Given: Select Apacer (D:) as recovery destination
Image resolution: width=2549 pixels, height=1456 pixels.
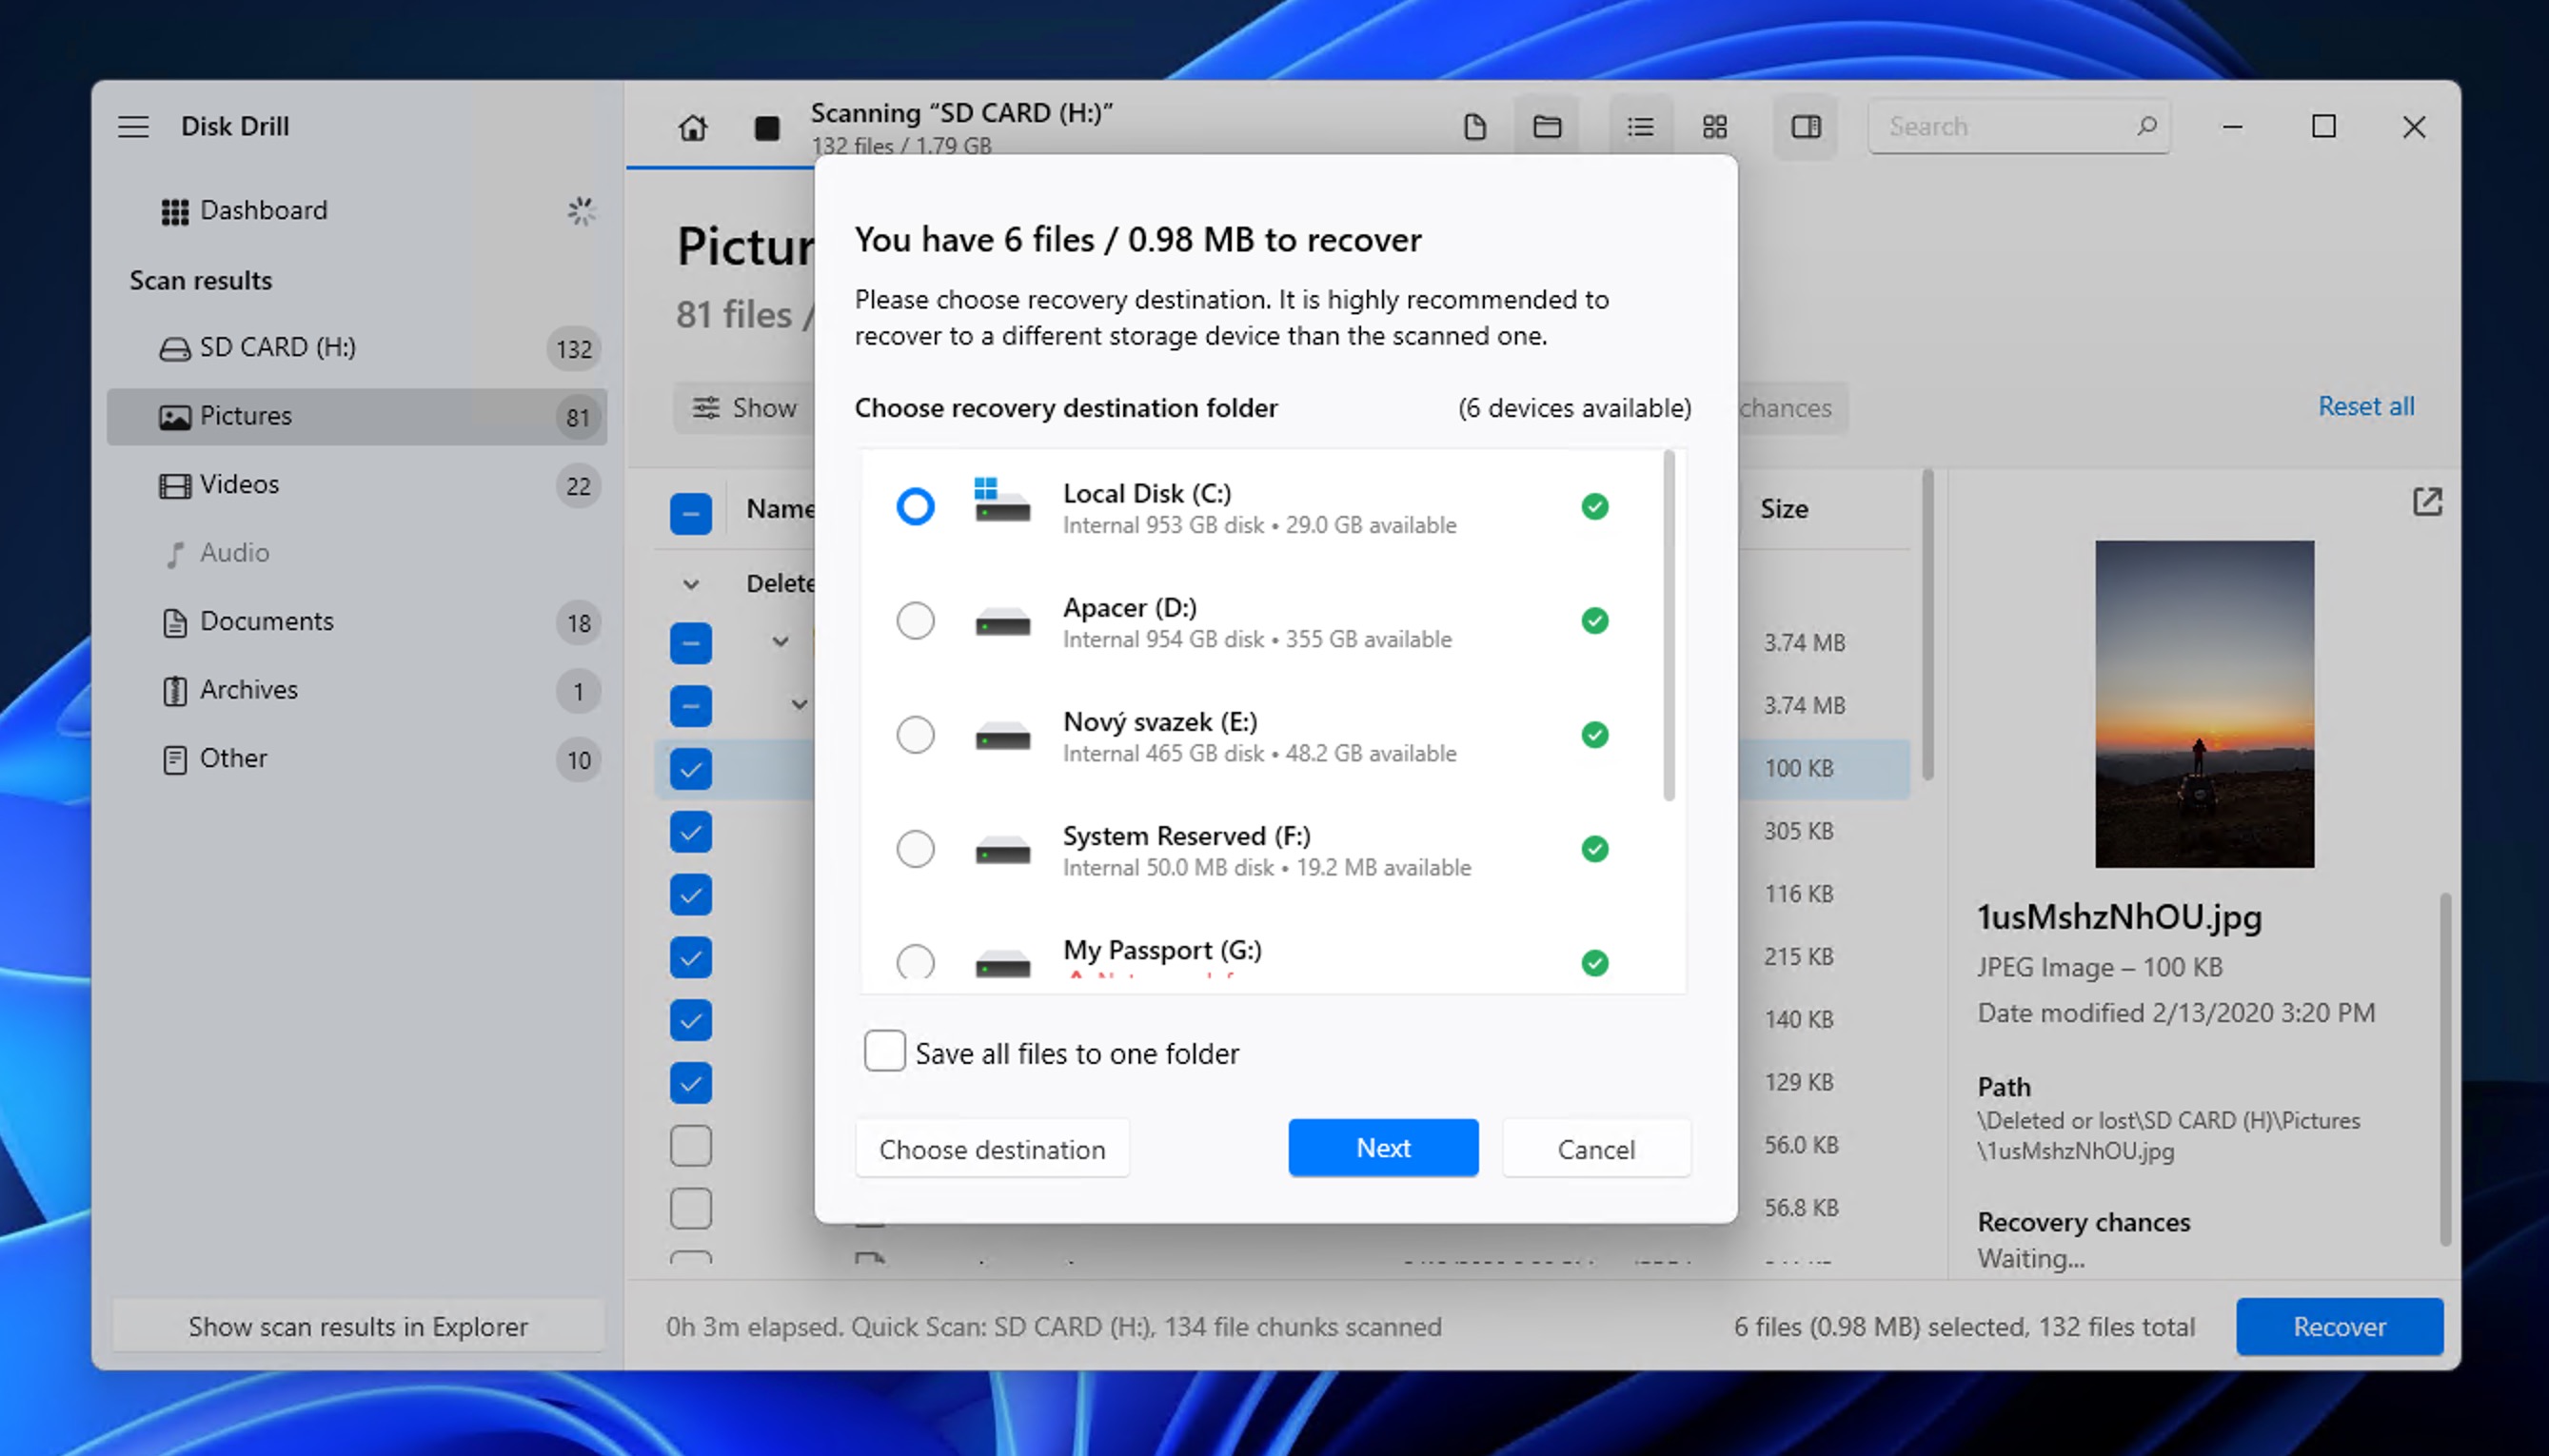Looking at the screenshot, I should [915, 621].
